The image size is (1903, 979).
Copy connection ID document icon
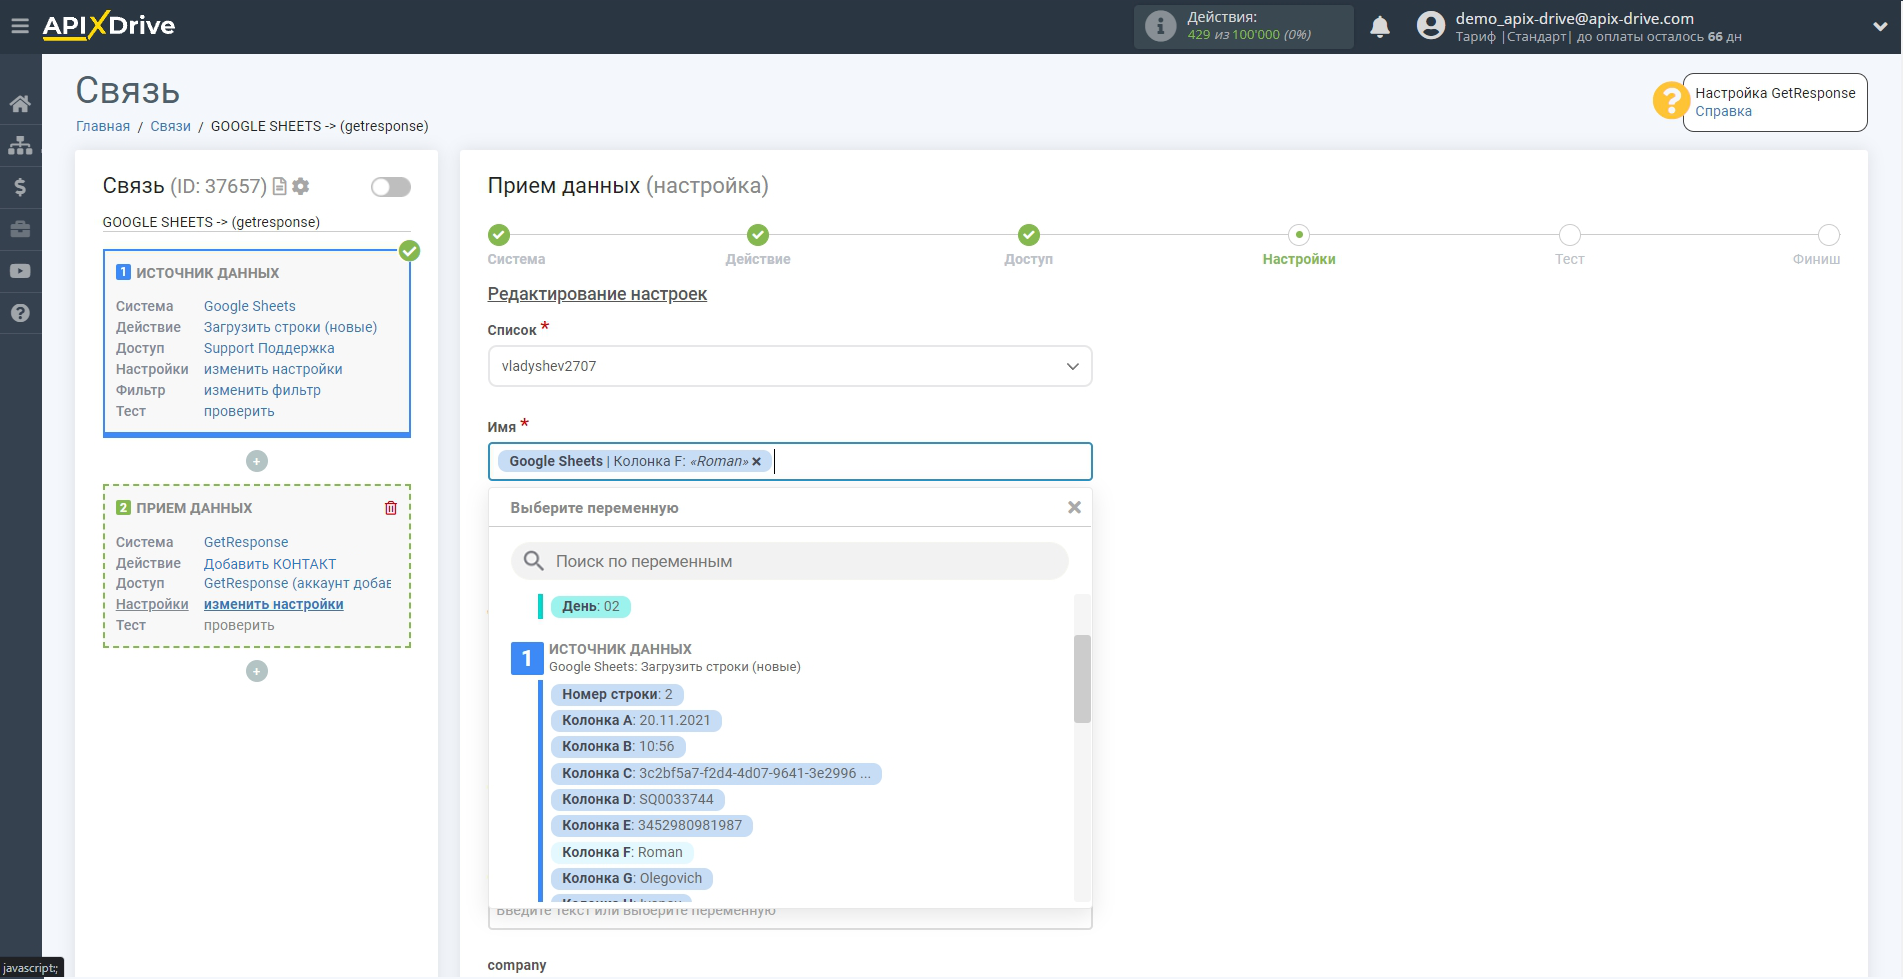coord(280,186)
